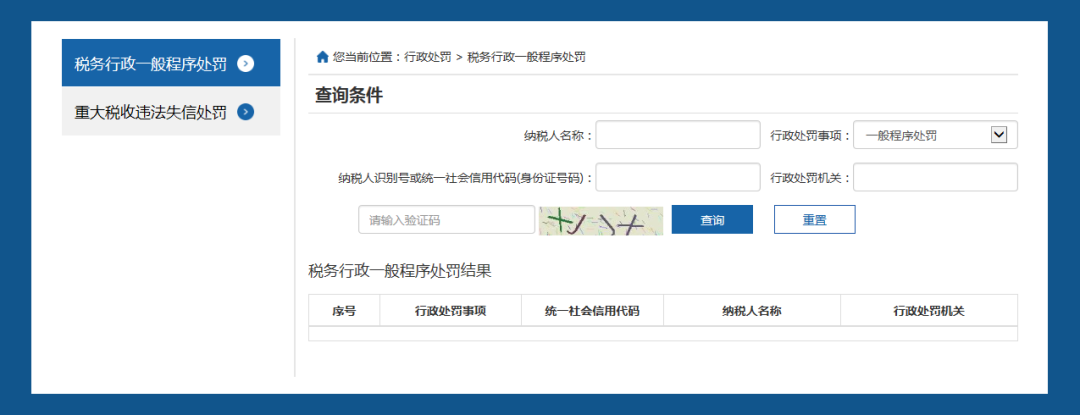Click the 纳税人名称 input field
This screenshot has width=1080, height=415.
[678, 135]
